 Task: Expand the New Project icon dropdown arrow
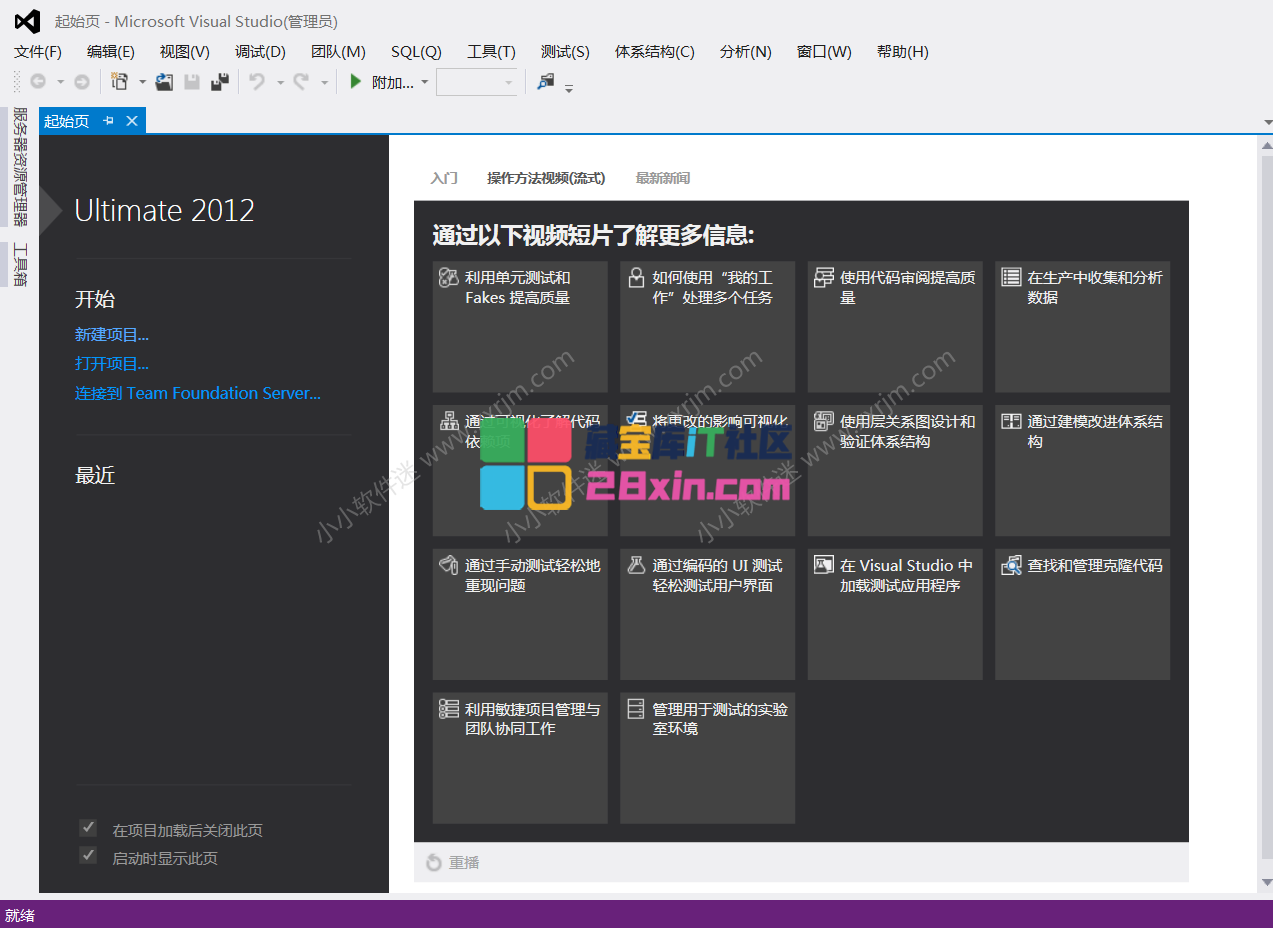tap(142, 82)
